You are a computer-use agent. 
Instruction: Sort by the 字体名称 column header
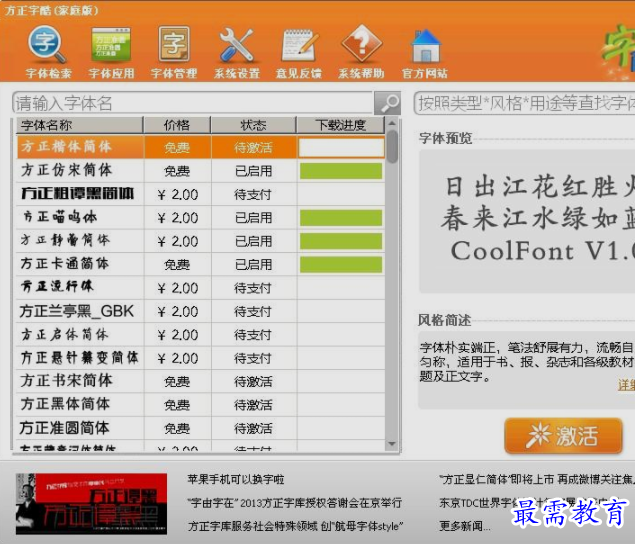pyautogui.click(x=80, y=125)
